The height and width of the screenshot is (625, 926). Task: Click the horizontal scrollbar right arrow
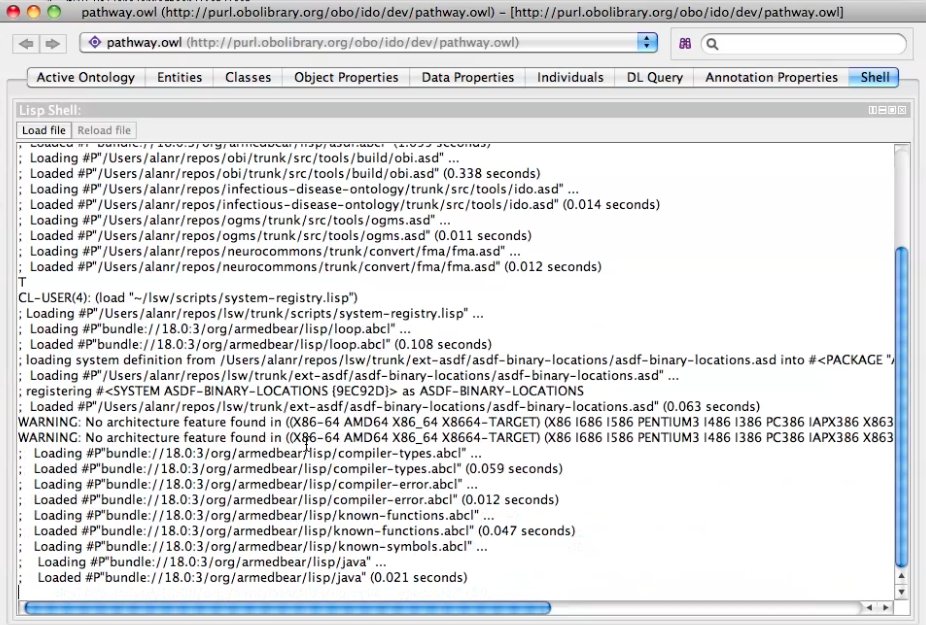[x=885, y=607]
